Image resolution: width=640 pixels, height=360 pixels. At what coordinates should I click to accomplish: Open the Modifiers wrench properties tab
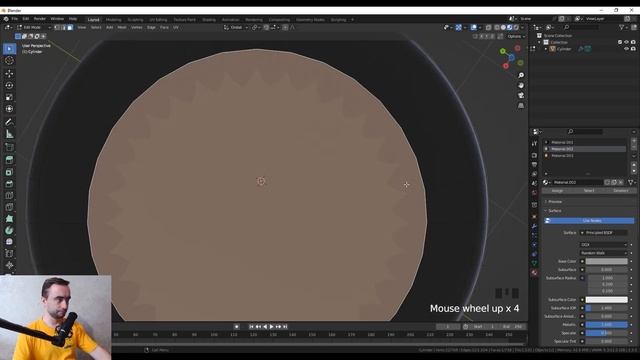pyautogui.click(x=534, y=226)
